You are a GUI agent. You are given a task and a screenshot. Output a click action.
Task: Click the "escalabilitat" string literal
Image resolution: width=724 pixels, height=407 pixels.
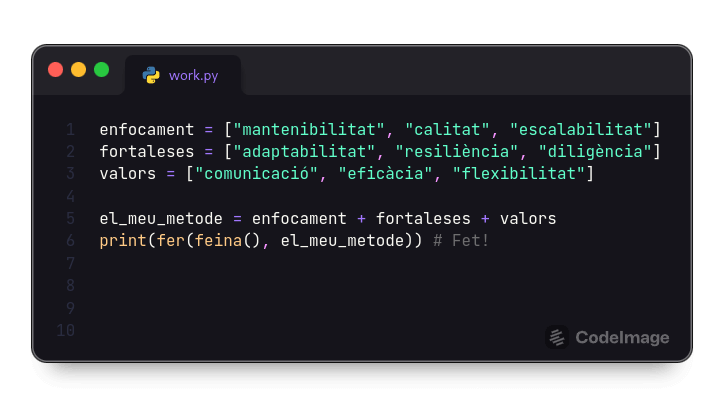click(580, 129)
